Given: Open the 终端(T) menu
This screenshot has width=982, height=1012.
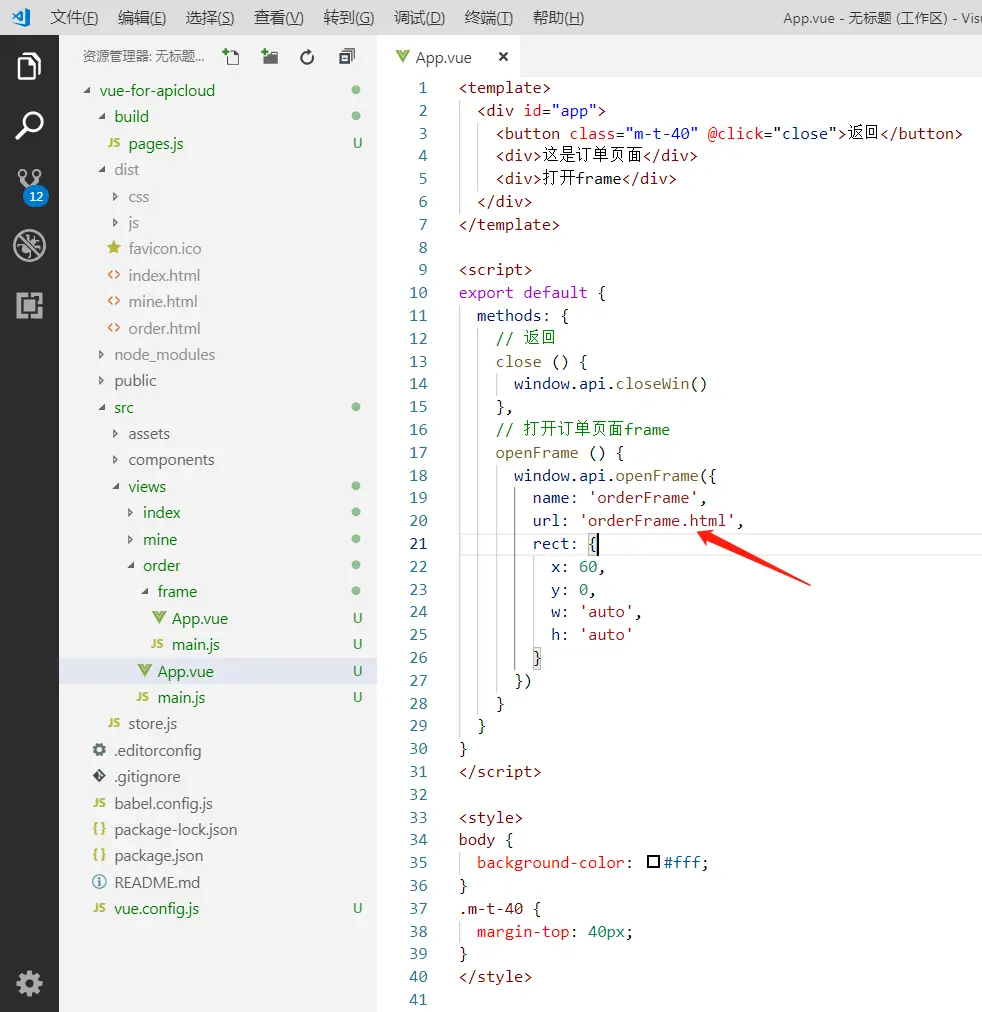Looking at the screenshot, I should (489, 17).
